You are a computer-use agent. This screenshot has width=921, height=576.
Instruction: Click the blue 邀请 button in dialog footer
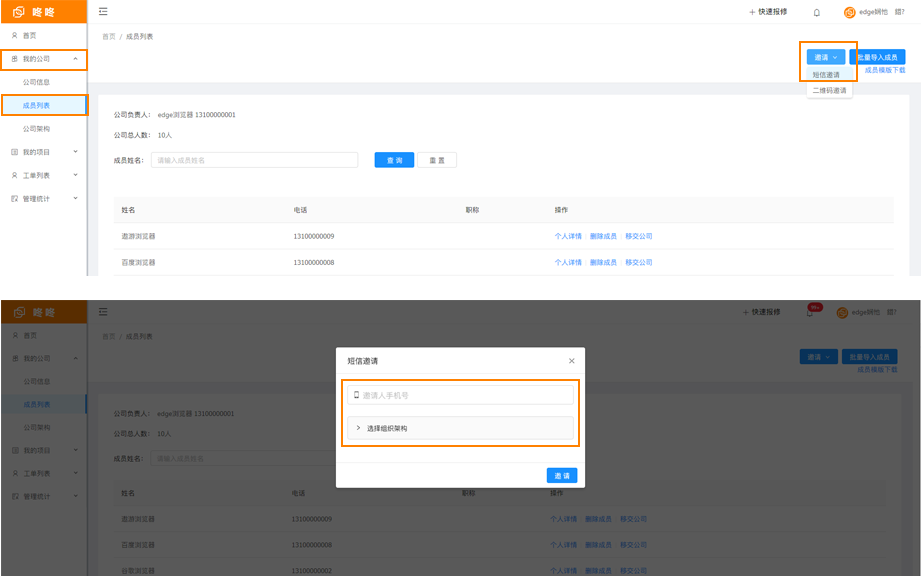coord(561,476)
